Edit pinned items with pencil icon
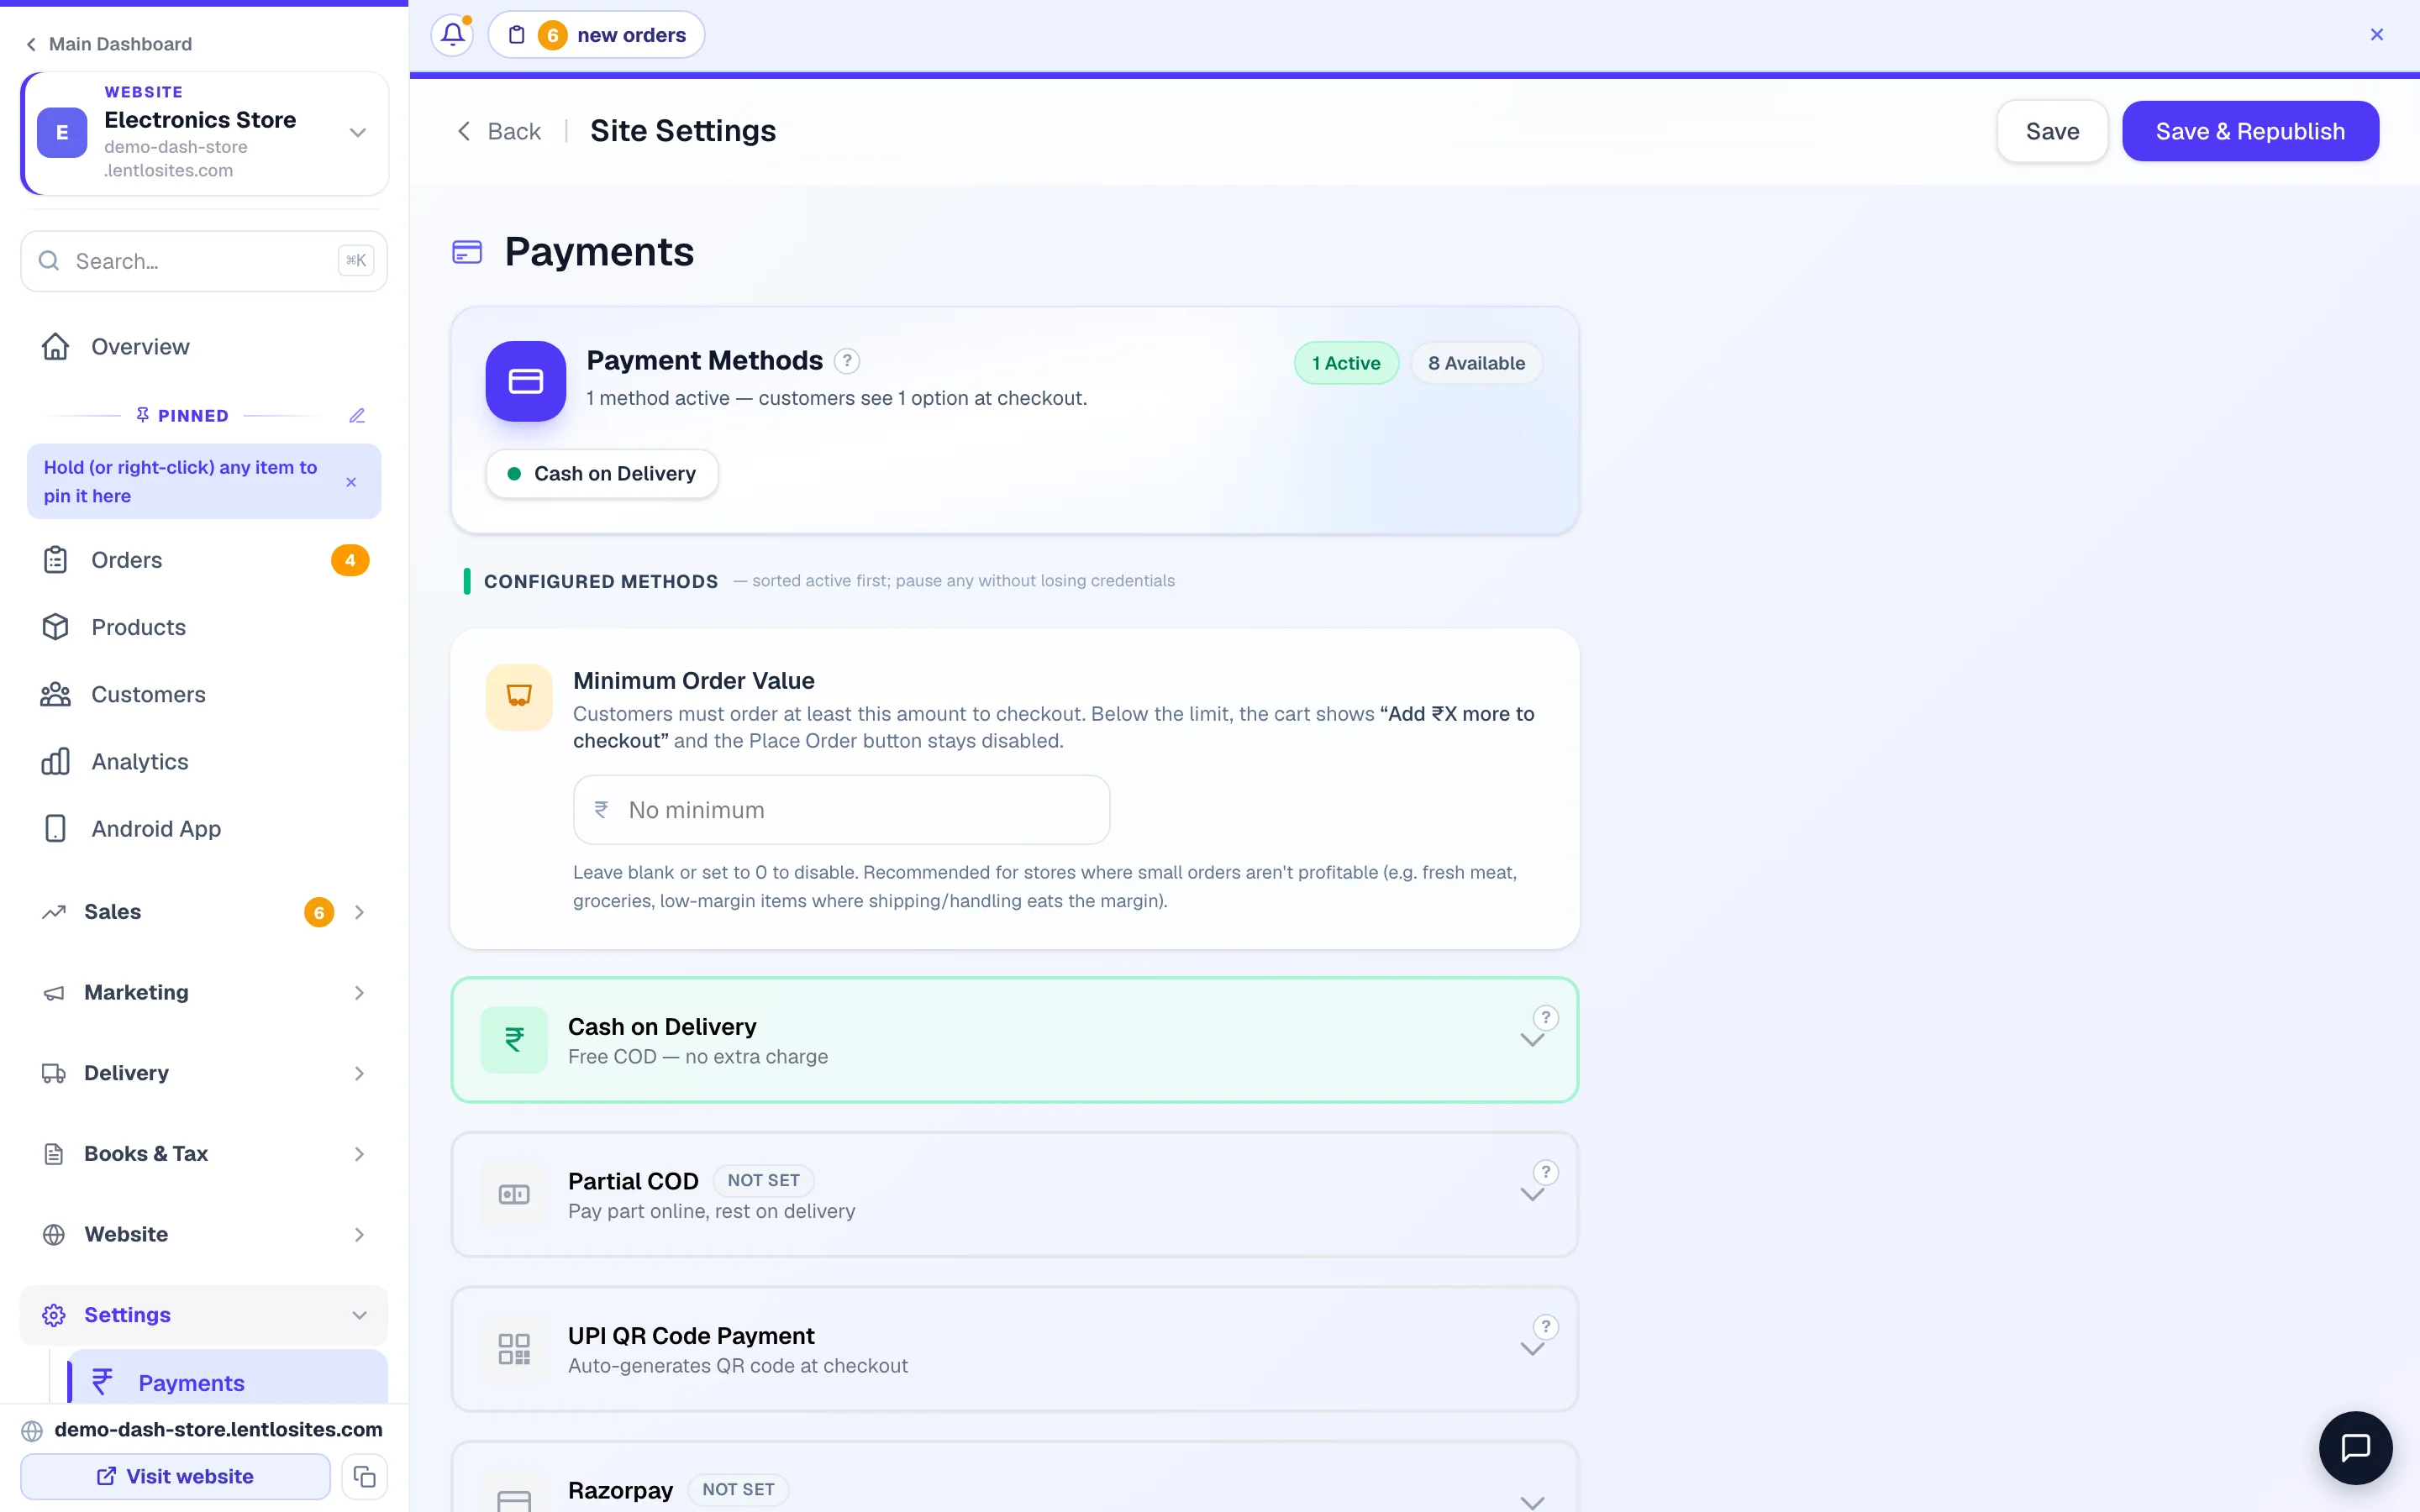The width and height of the screenshot is (2420, 1512). pos(357,415)
